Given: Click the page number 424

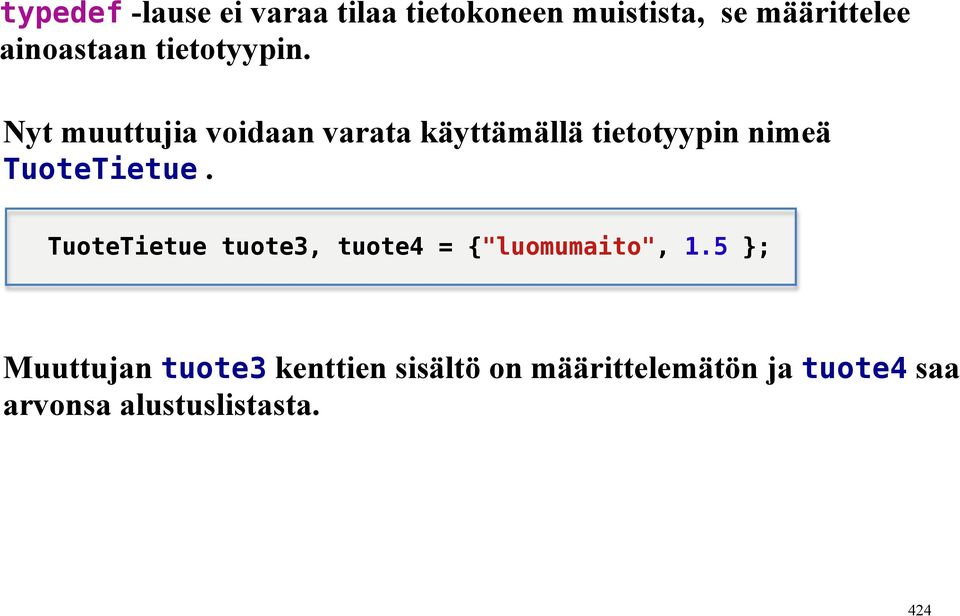Looking at the screenshot, I should 920,609.
